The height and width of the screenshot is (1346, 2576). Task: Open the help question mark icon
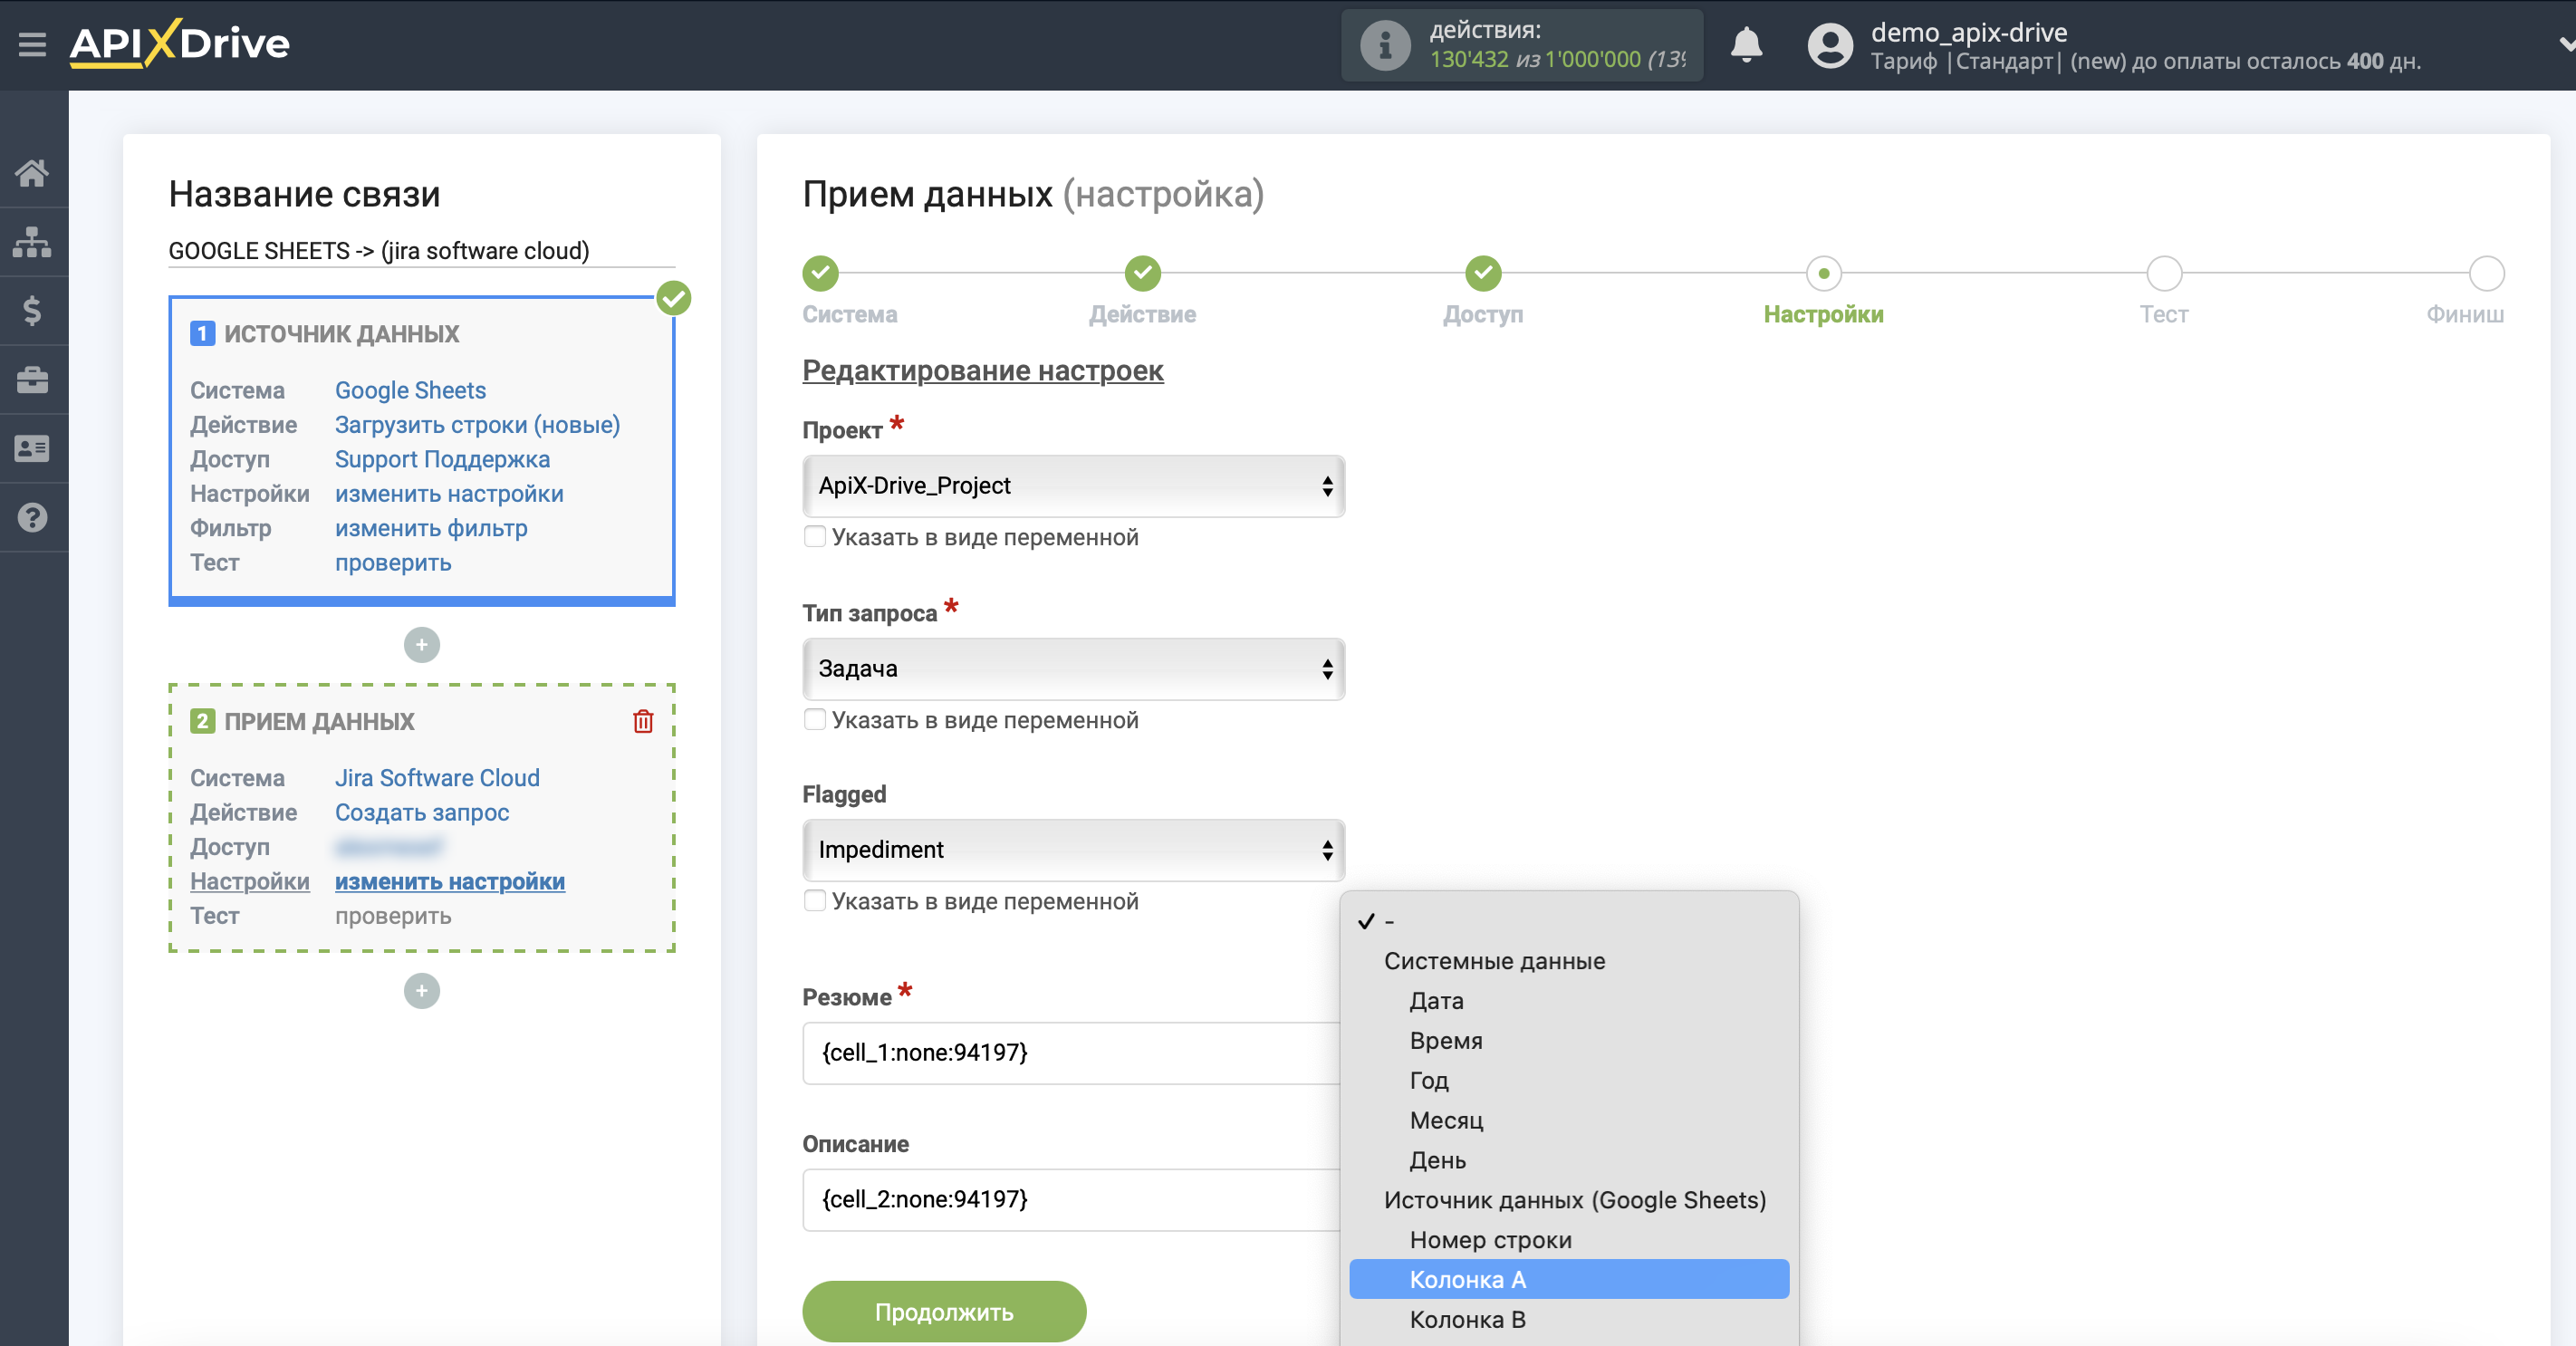tap(32, 518)
